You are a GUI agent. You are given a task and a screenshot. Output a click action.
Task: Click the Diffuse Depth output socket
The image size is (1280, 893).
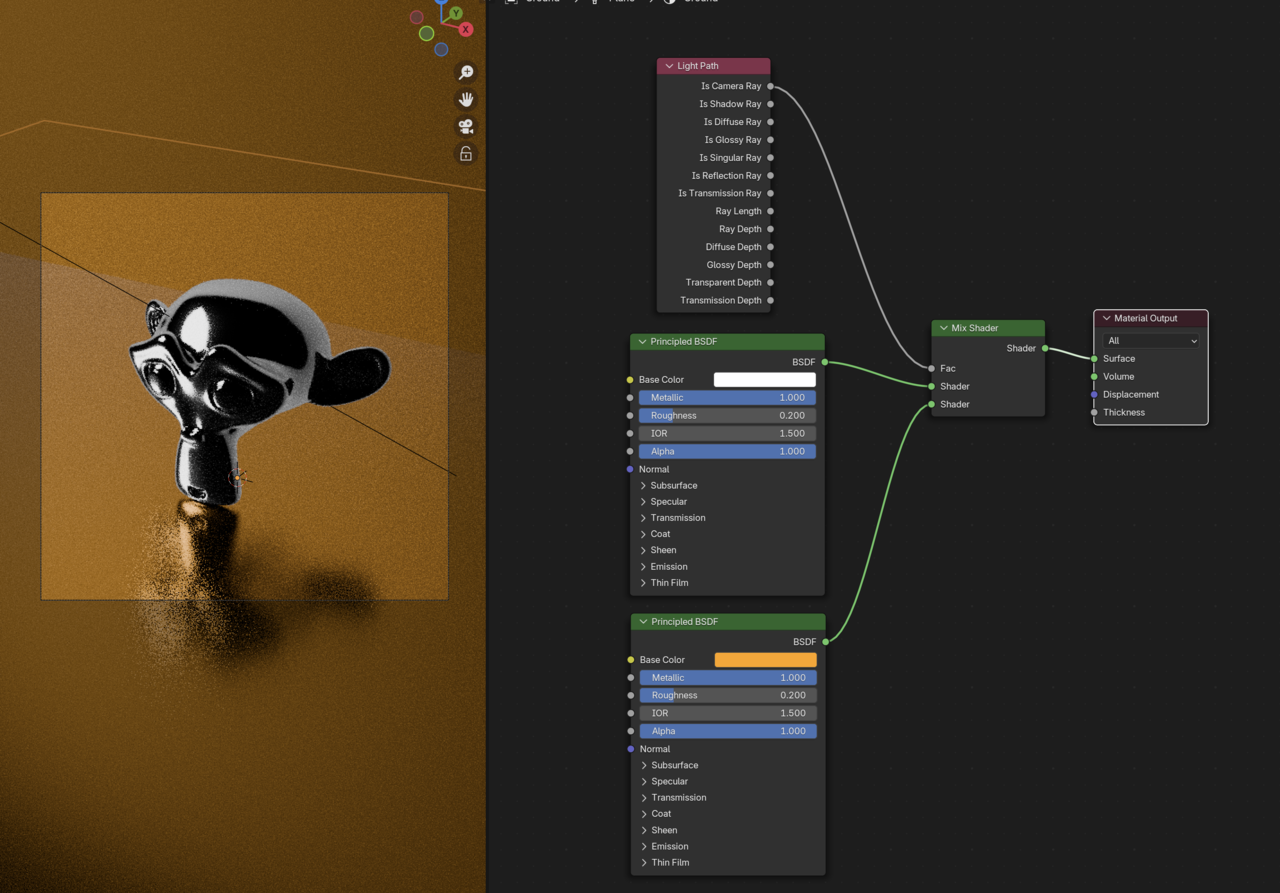tap(770, 247)
